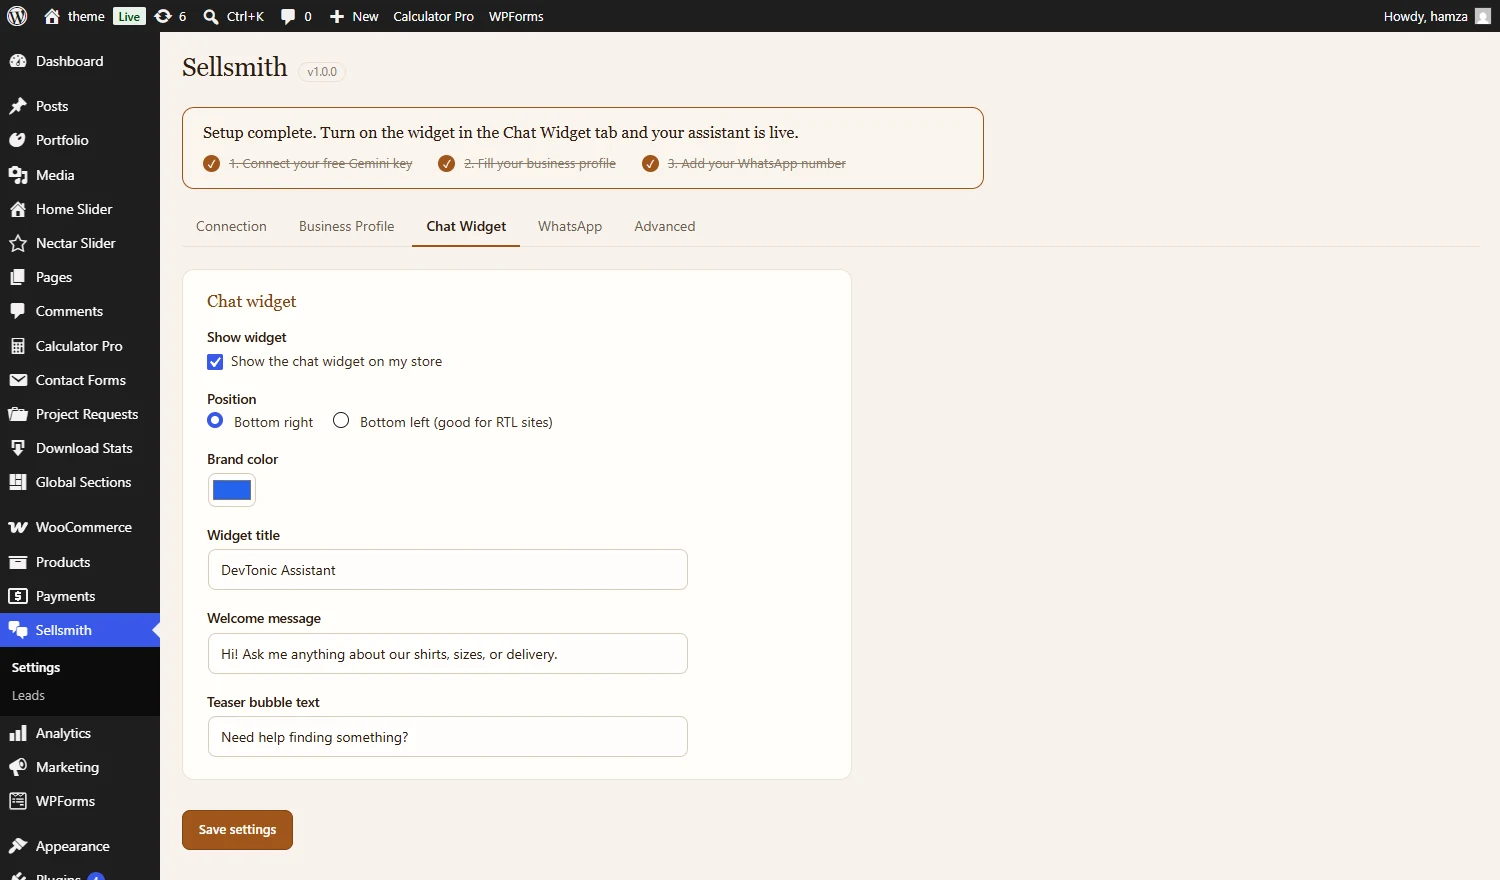1500x880 pixels.
Task: Click the Portfolio icon in sidebar
Action: [x=18, y=140]
